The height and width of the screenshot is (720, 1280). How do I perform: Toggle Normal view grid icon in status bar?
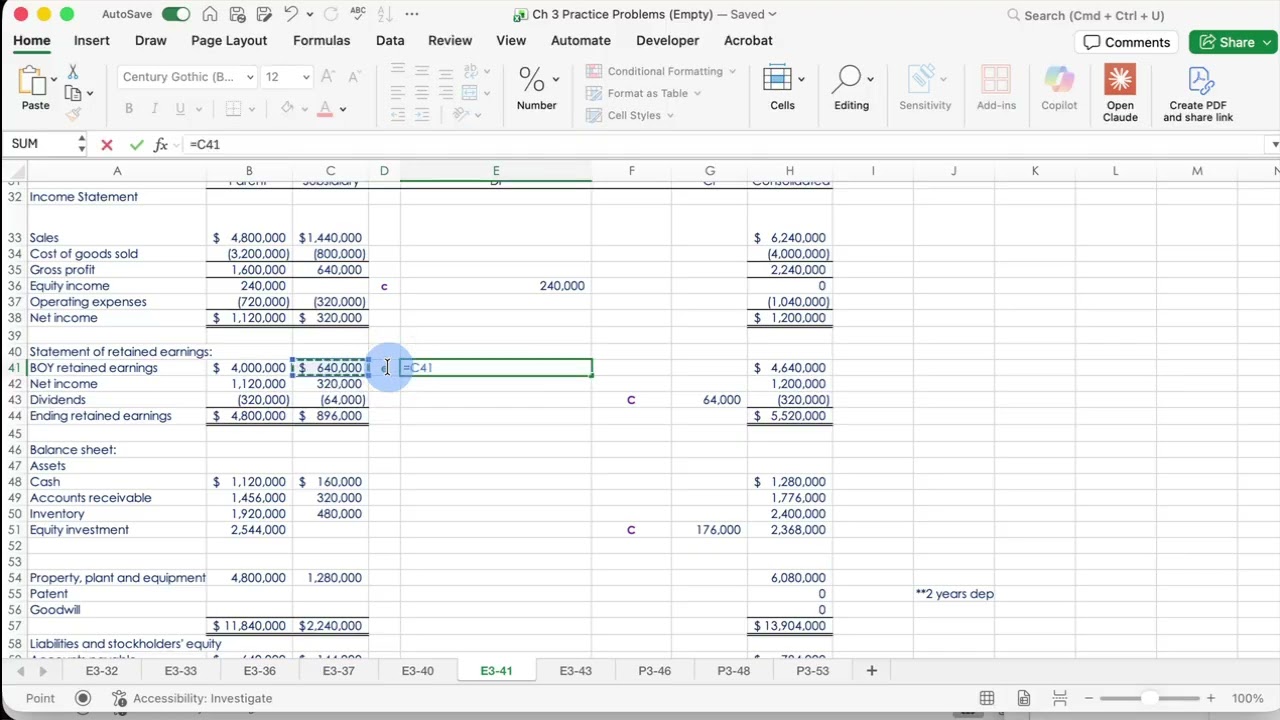click(x=987, y=698)
